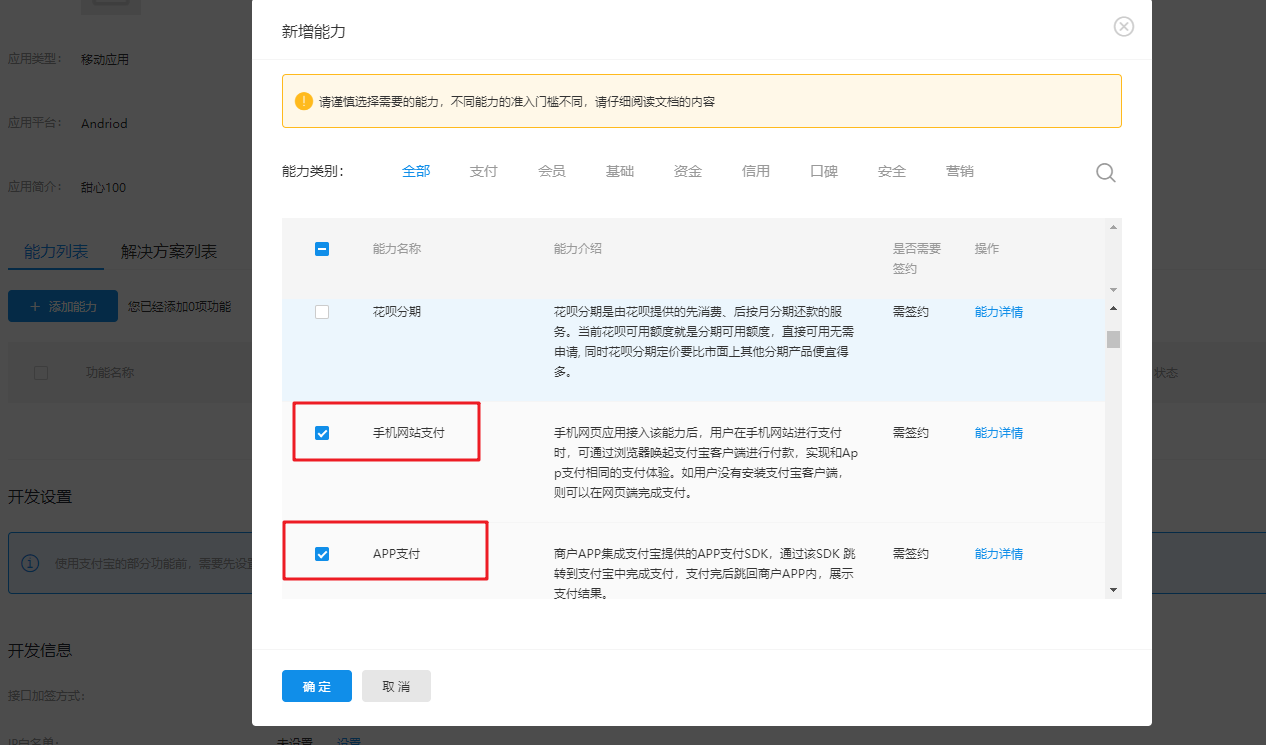Click the 能力介绍 column header

click(x=578, y=249)
